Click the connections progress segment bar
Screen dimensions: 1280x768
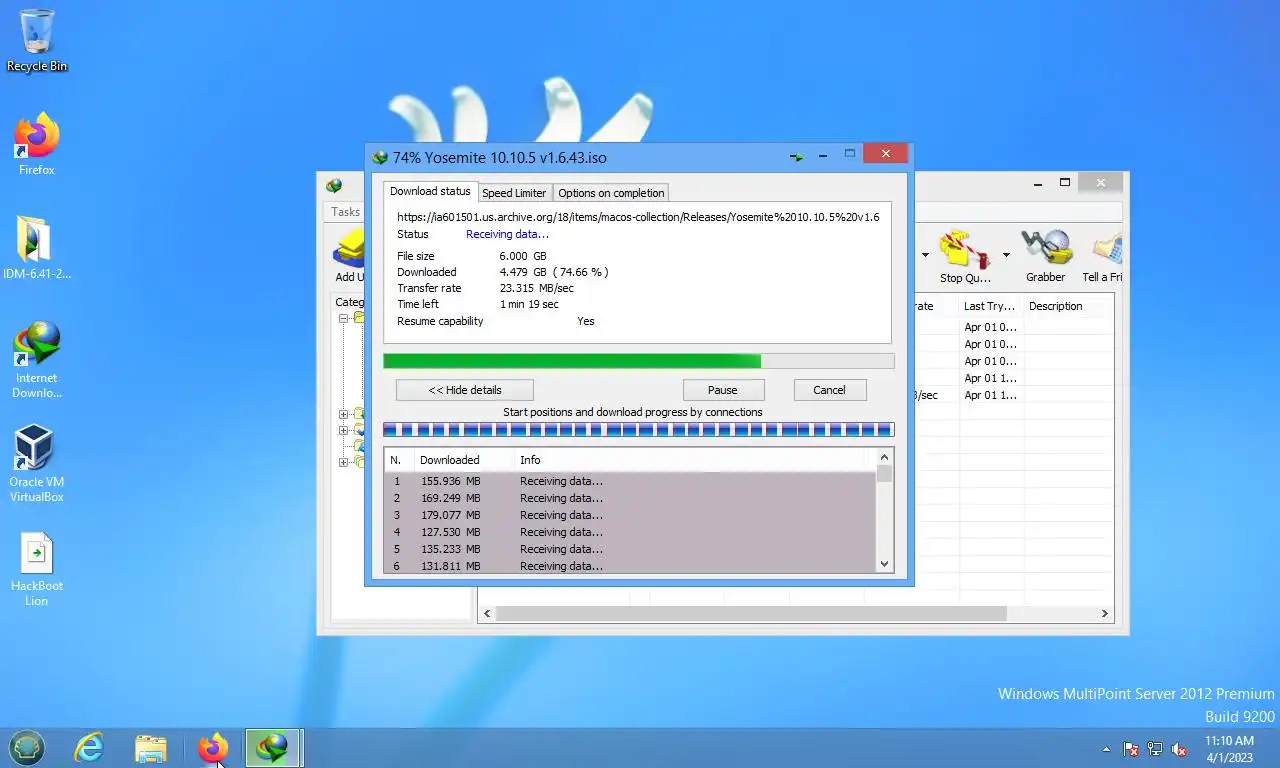click(x=638, y=430)
